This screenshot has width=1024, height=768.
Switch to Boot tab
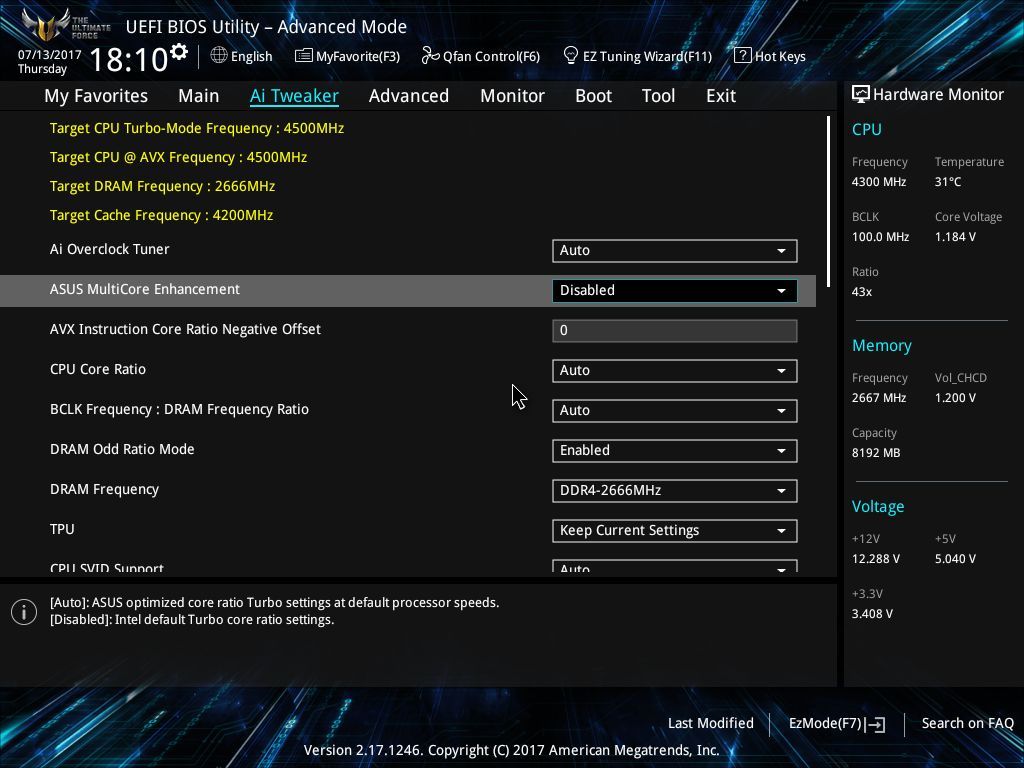(x=594, y=96)
